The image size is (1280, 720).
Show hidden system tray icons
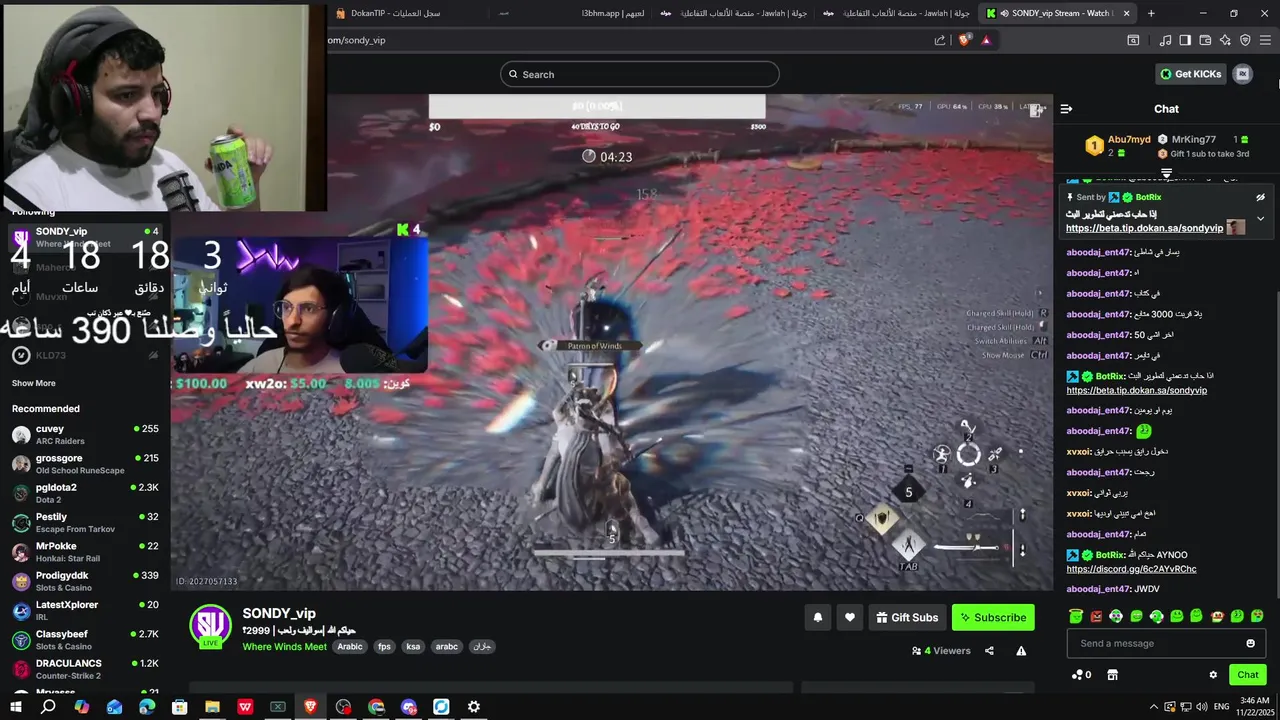1153,706
